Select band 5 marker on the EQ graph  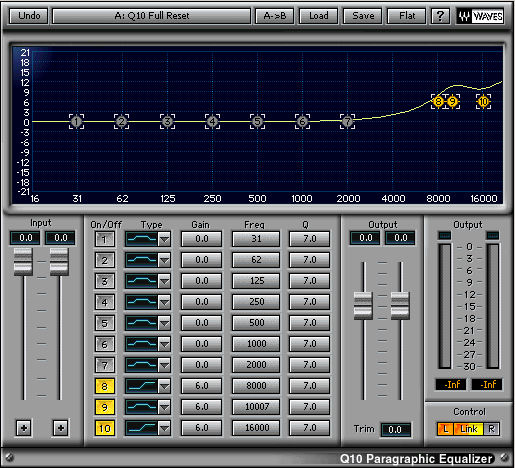coord(257,122)
